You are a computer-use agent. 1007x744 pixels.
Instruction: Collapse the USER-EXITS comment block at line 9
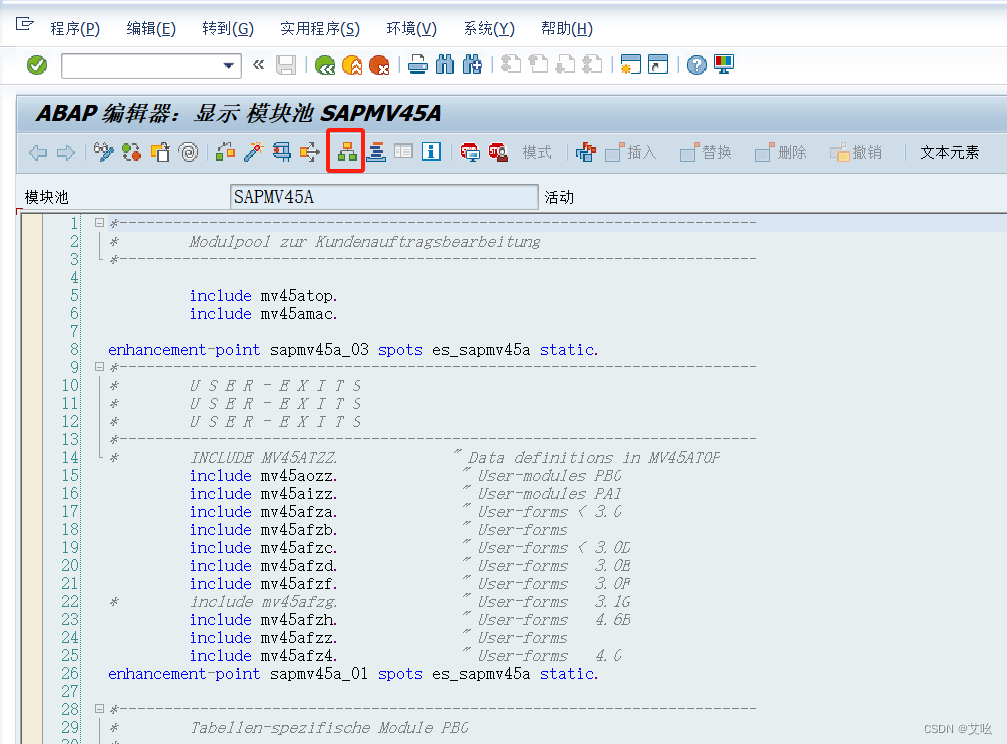click(99, 366)
